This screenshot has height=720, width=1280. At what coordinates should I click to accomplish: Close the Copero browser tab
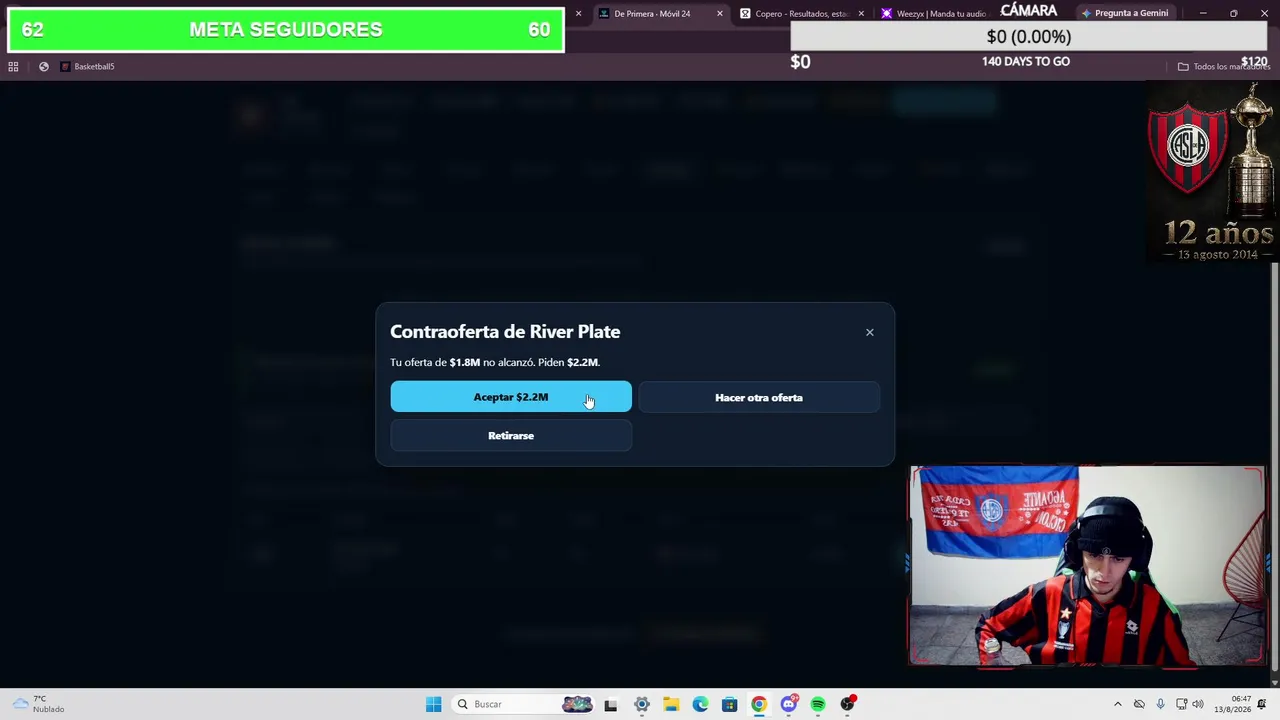(x=861, y=14)
